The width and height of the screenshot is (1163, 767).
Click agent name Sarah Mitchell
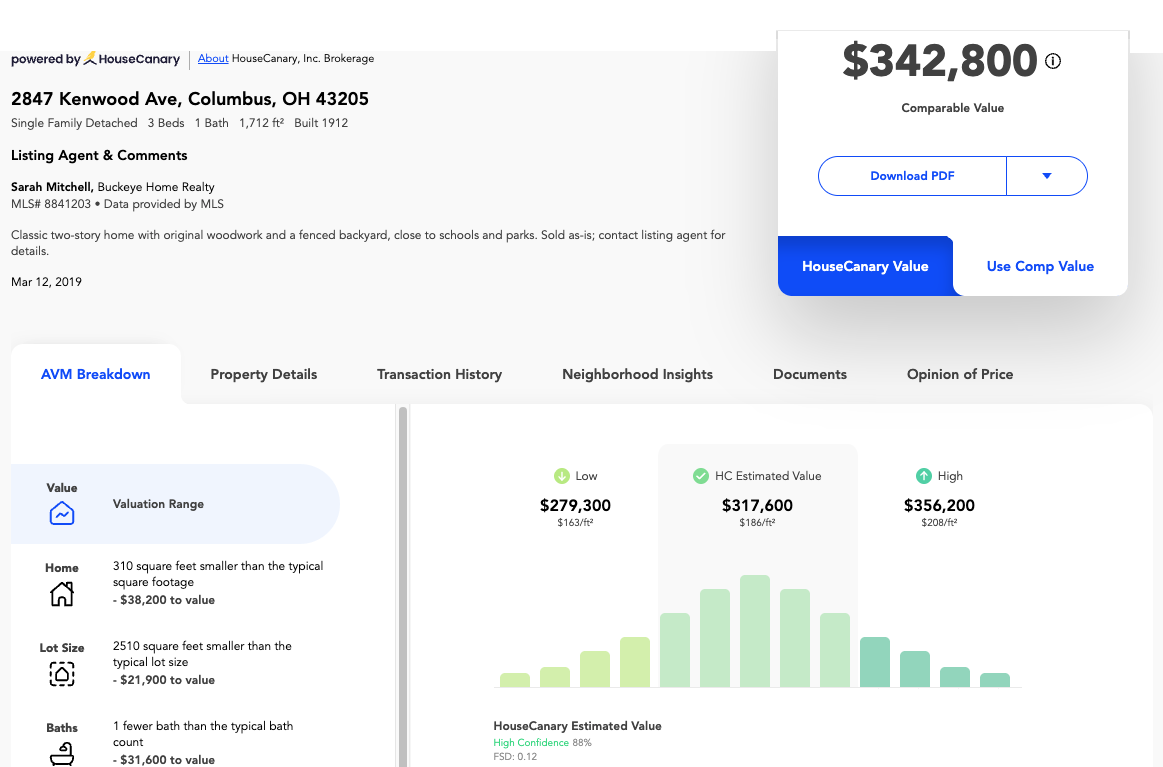coord(52,187)
